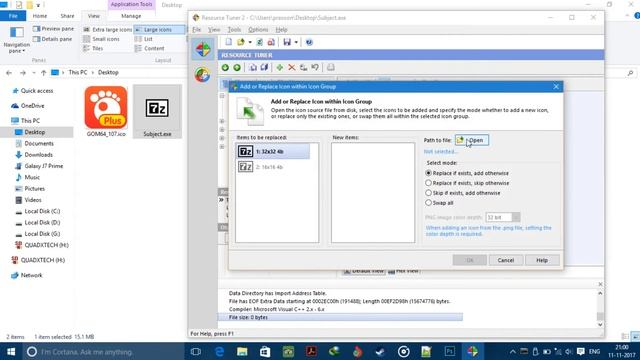The height and width of the screenshot is (360, 640).
Task: Open Local Disk (C:) in navigation pane
Action: pos(42,211)
